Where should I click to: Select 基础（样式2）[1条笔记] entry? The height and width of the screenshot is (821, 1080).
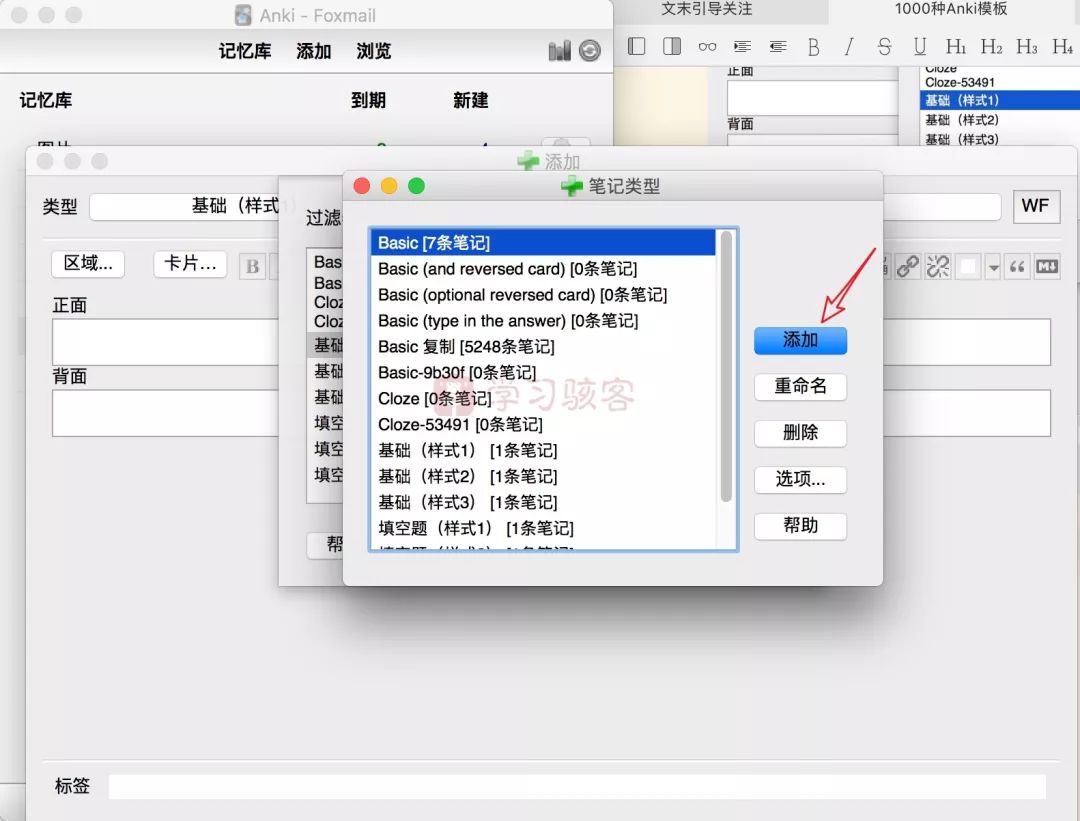pos(543,477)
